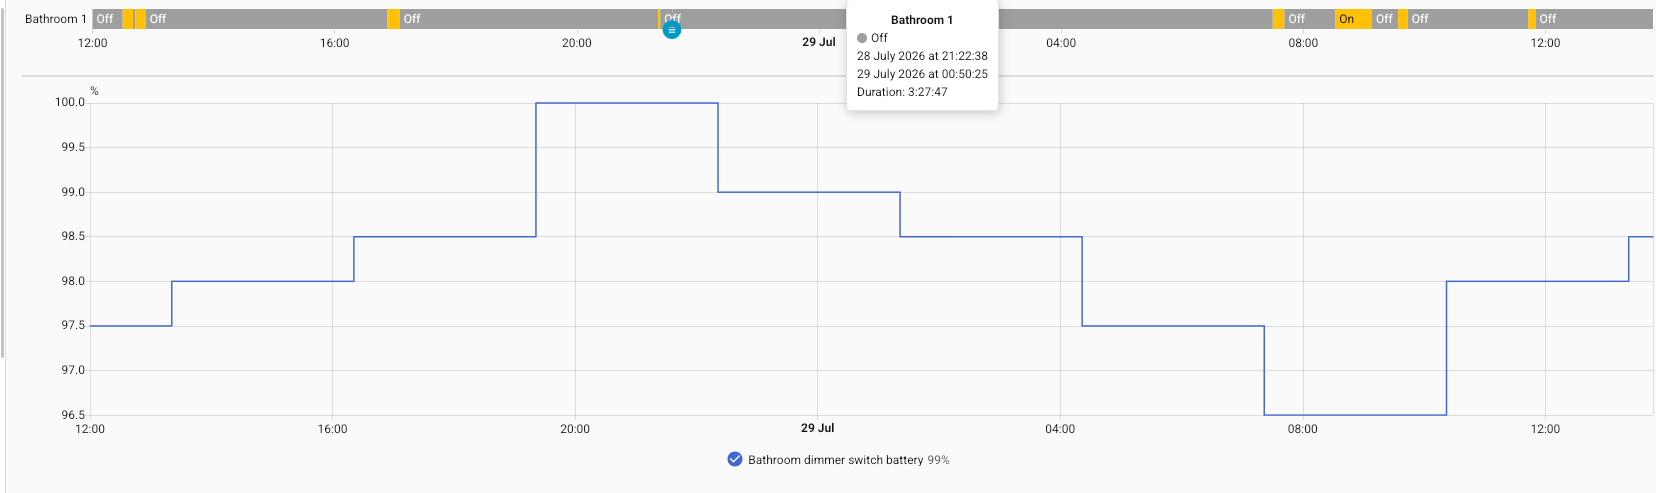
Task: Click the short Off segment following the 'On' block
Action: point(1385,19)
